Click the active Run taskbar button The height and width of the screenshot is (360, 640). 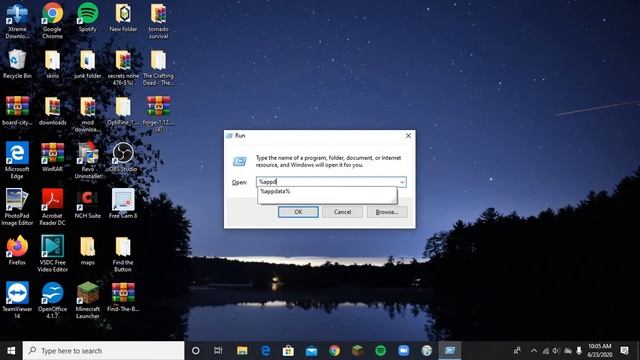click(449, 351)
